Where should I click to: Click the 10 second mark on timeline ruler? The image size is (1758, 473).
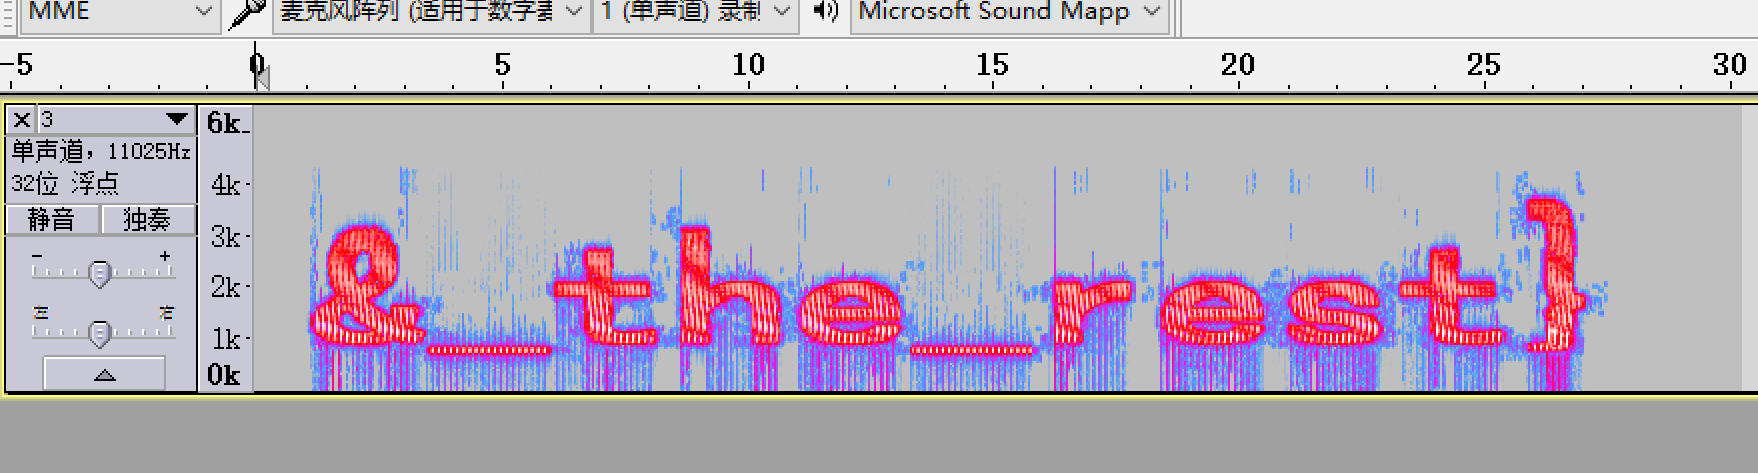[x=748, y=66]
